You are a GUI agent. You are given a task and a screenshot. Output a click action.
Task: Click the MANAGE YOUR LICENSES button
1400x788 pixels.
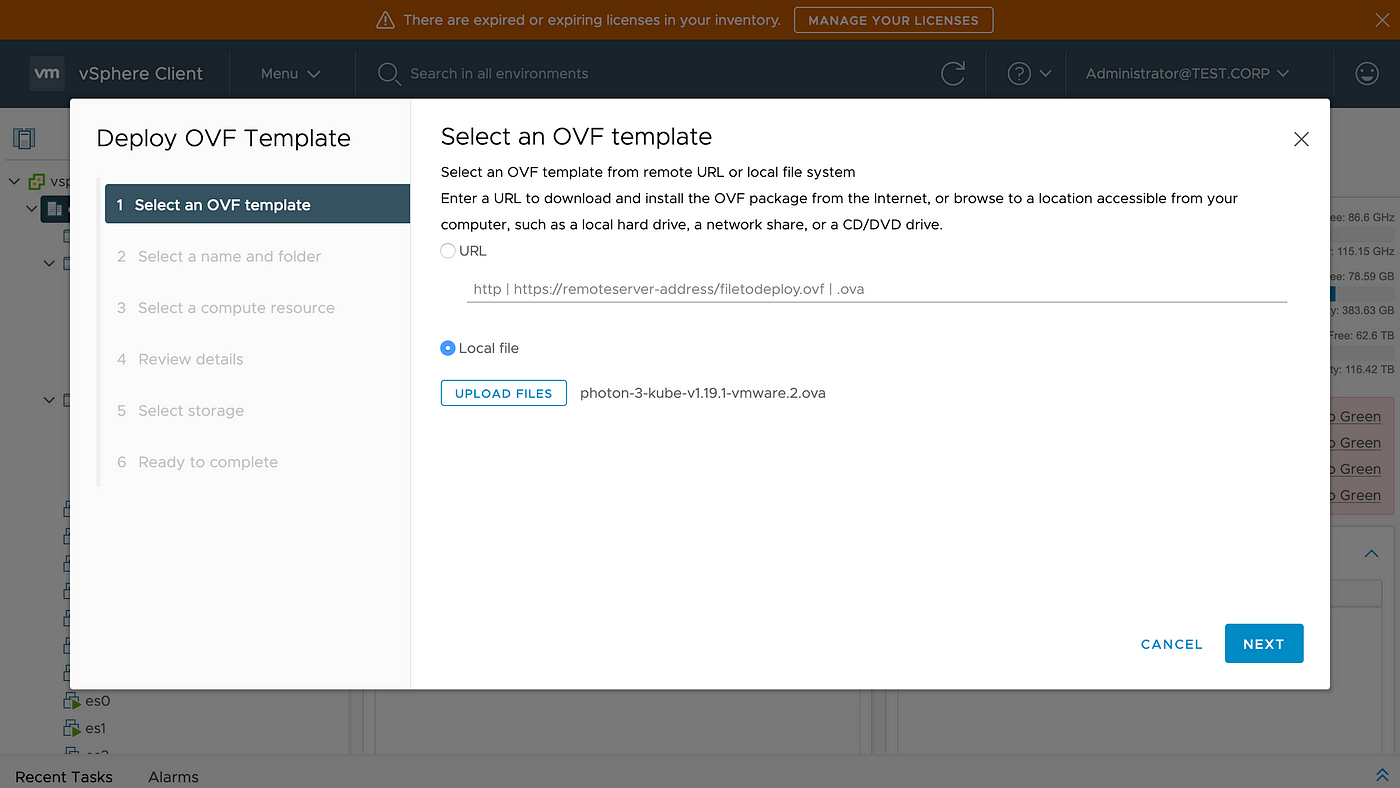(893, 20)
